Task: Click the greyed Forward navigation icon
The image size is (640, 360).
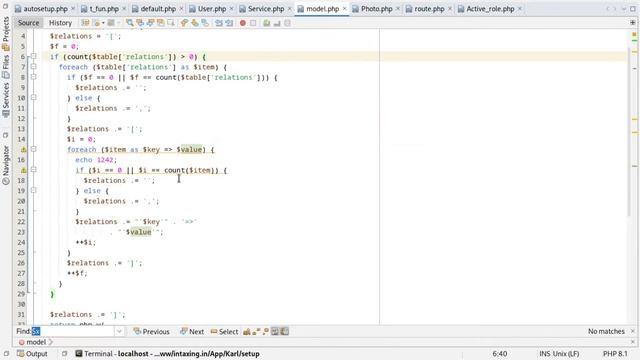Action: tap(111, 23)
